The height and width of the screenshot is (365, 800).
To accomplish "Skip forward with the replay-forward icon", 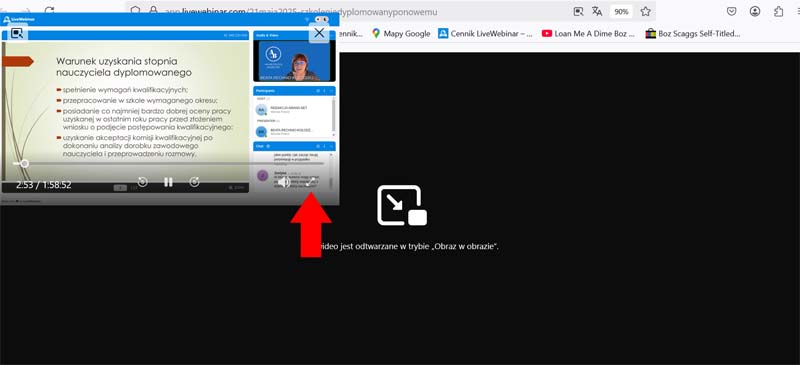I will click(194, 182).
